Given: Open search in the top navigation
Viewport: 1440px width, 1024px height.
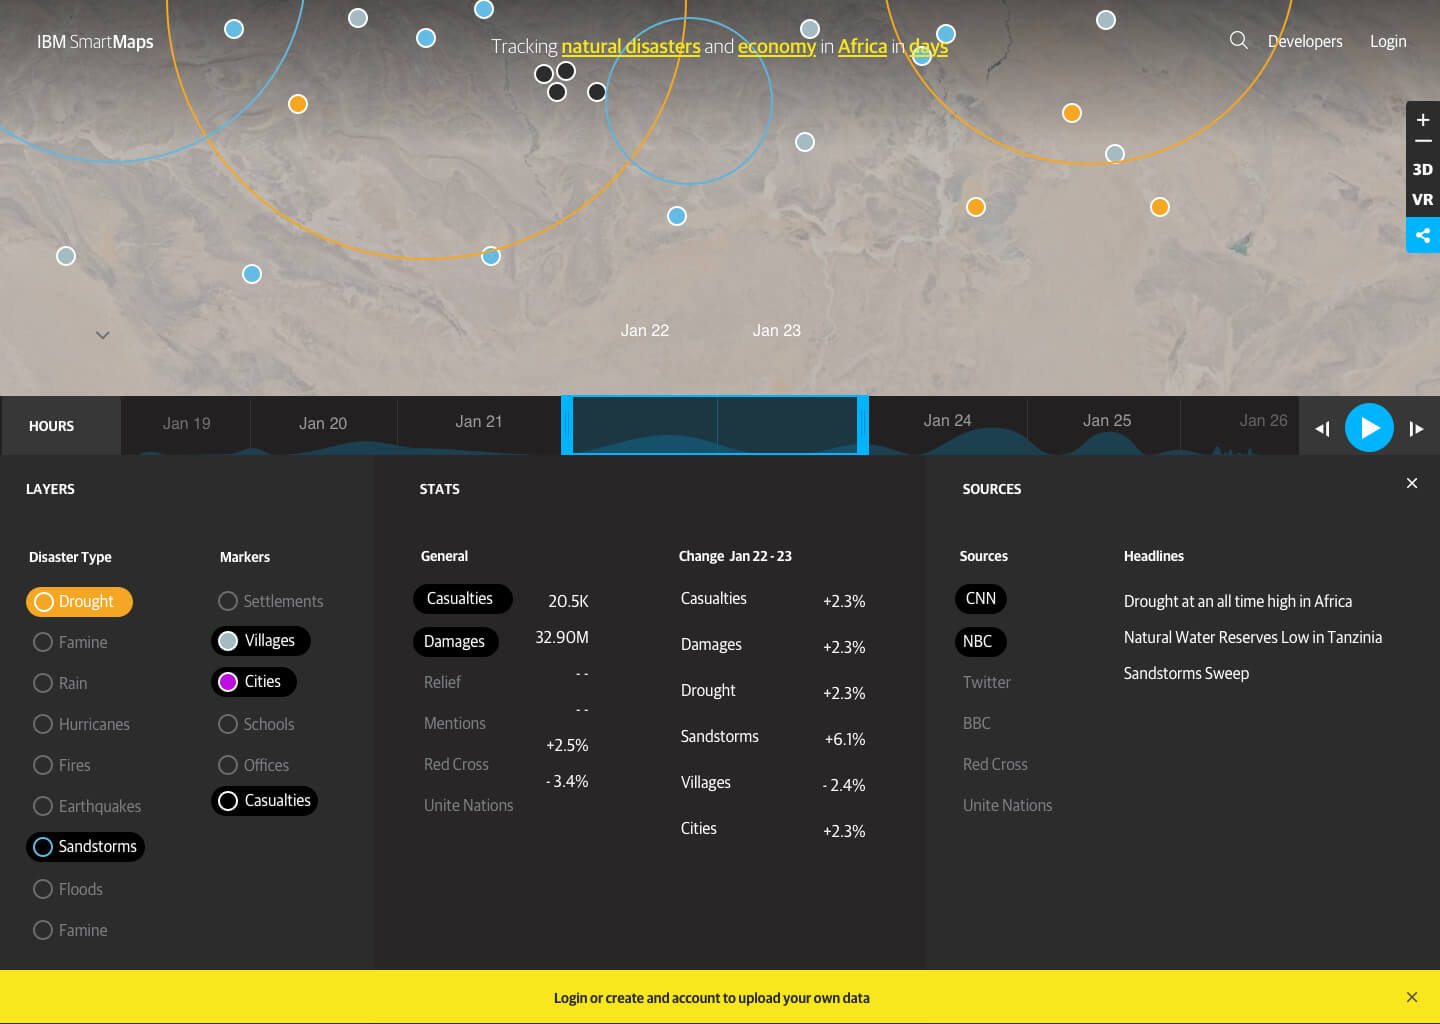Looking at the screenshot, I should pos(1238,40).
